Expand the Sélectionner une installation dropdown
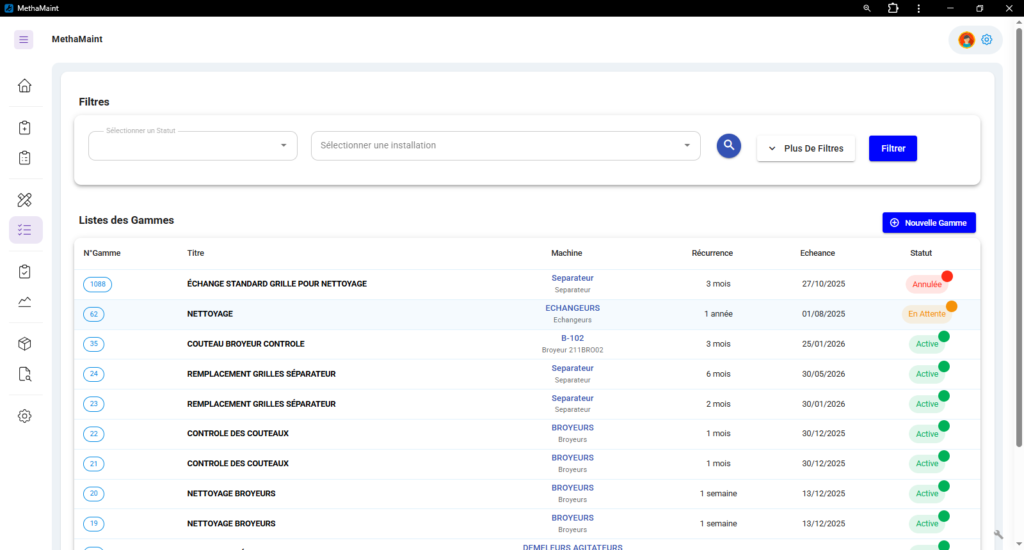Image resolution: width=1024 pixels, height=550 pixels. [505, 146]
